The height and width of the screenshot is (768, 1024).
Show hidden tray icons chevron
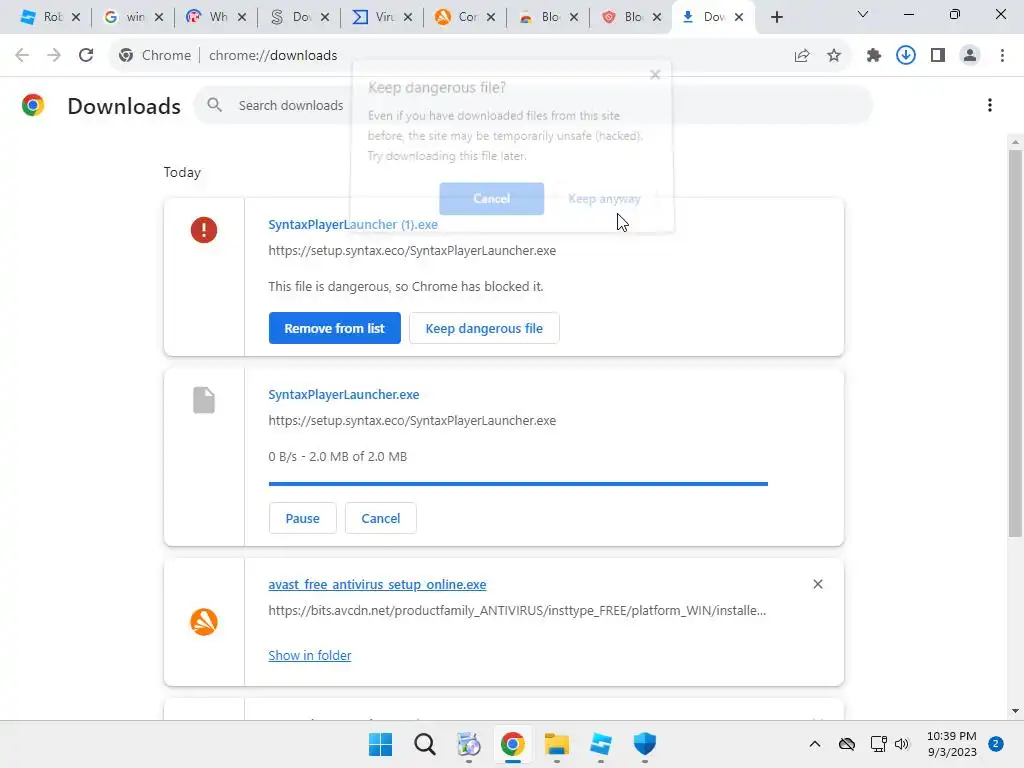point(815,744)
